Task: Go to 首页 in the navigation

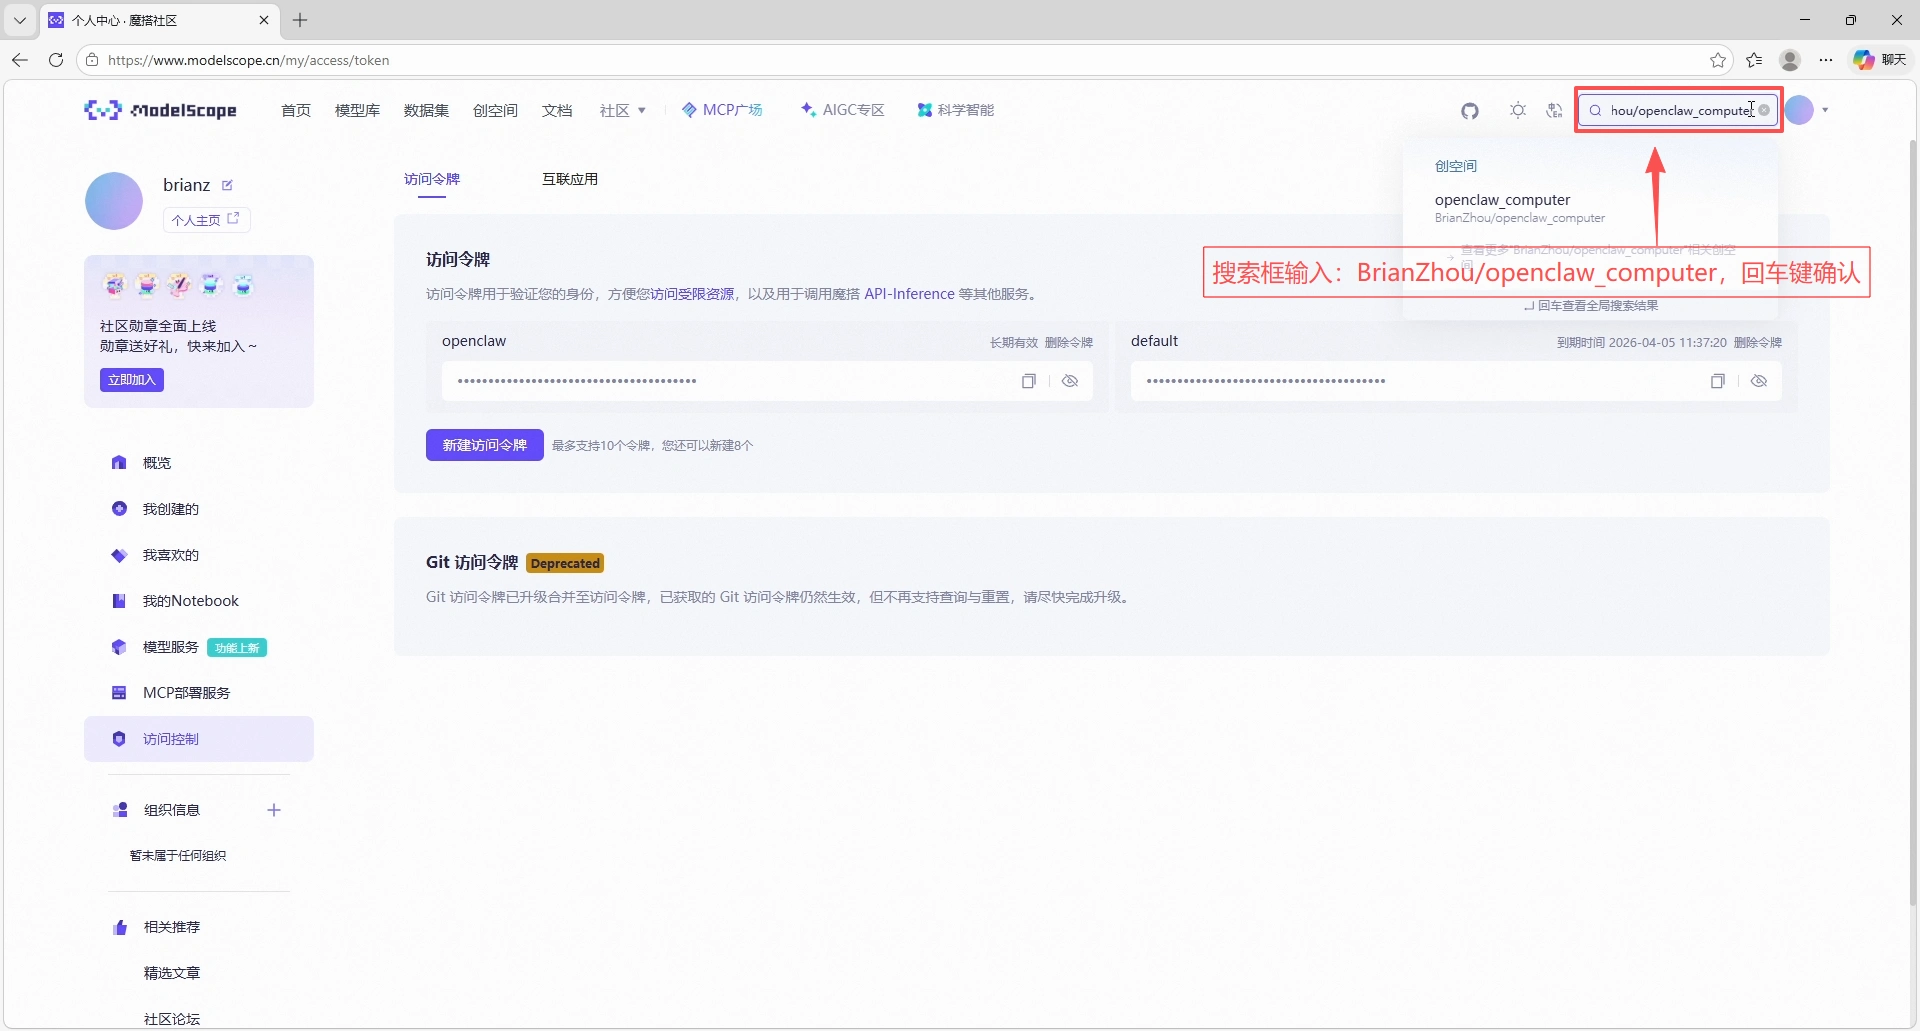Action: coord(296,111)
